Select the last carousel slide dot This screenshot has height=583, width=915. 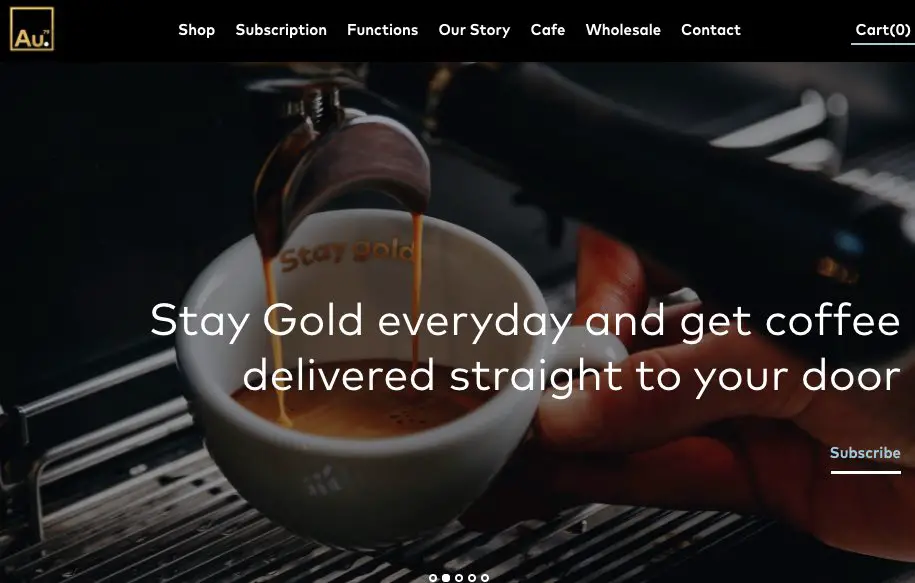pyautogui.click(x=485, y=578)
